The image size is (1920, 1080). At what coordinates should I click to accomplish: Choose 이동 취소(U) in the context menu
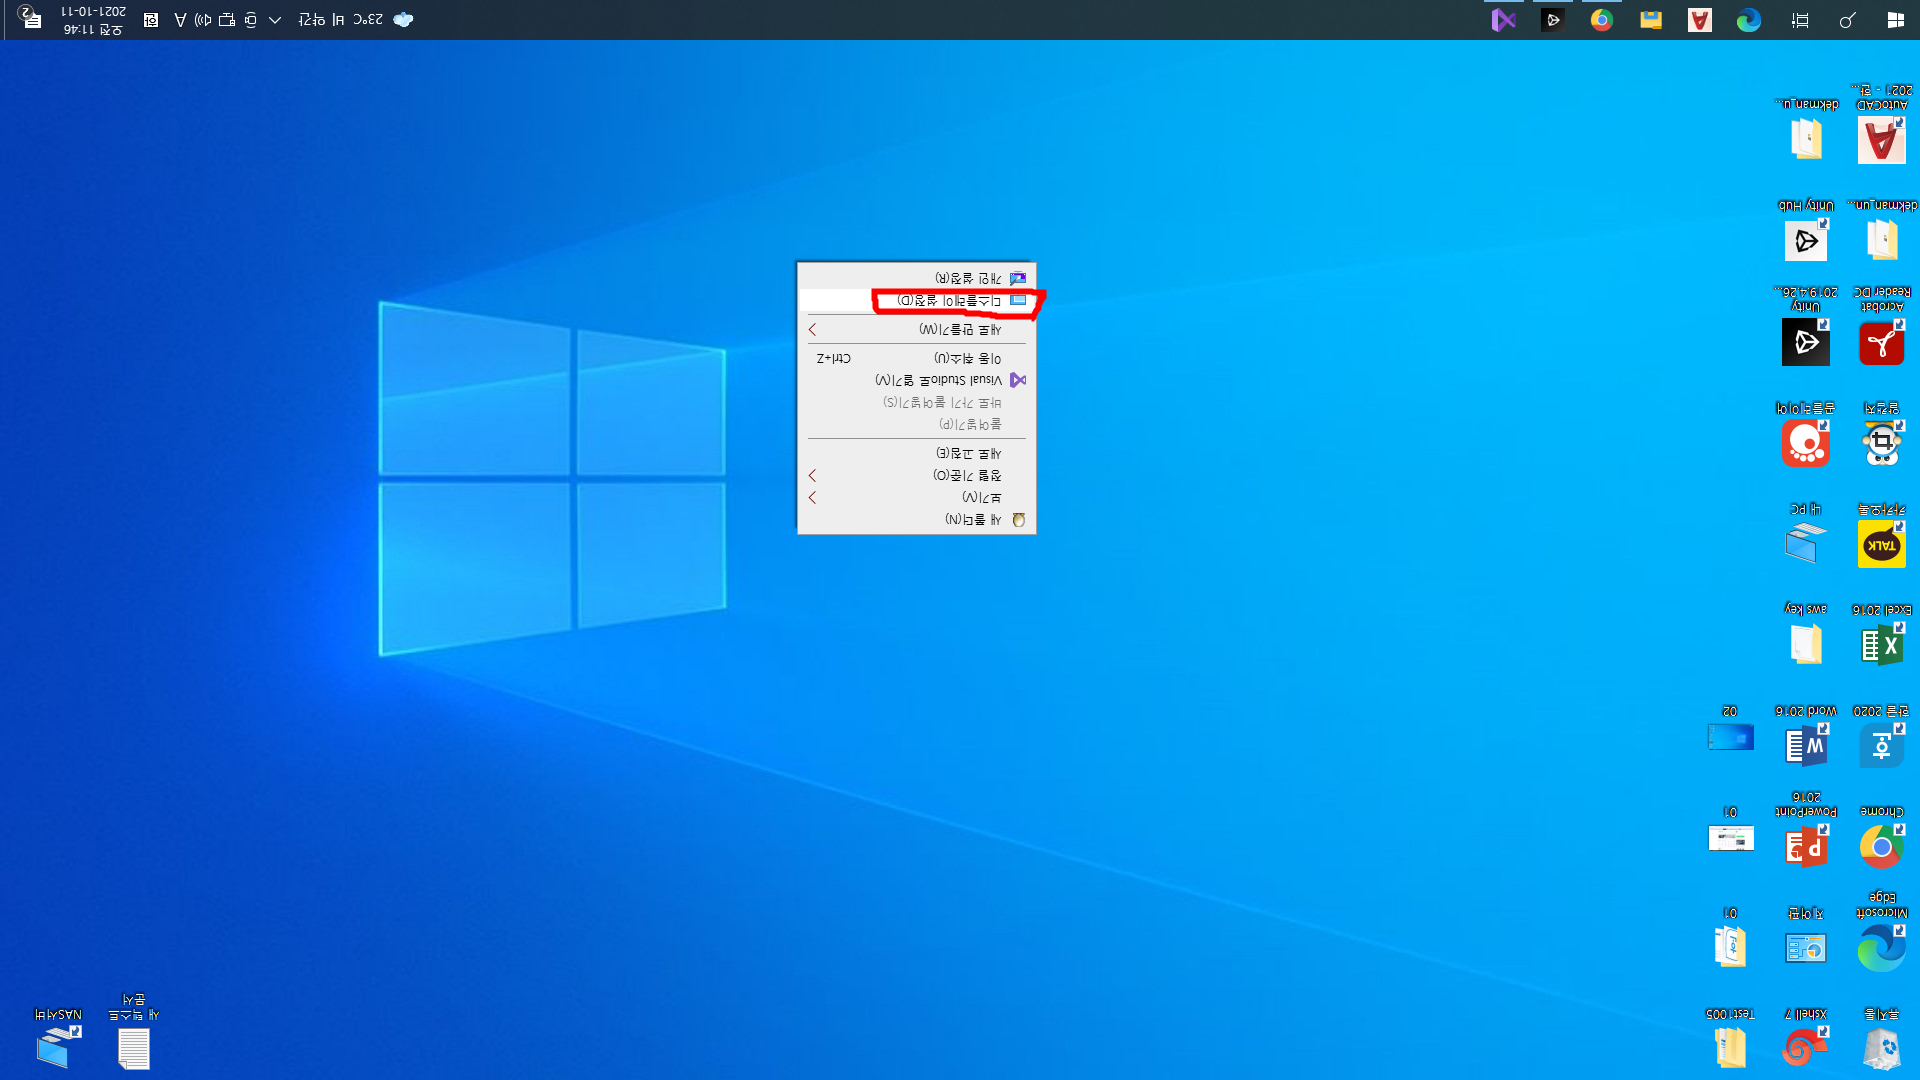tap(917, 358)
